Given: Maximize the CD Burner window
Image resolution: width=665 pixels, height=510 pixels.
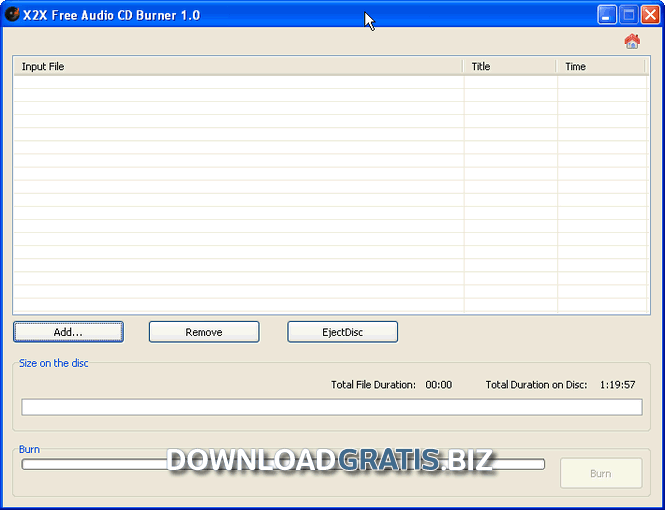Looking at the screenshot, I should pos(629,15).
